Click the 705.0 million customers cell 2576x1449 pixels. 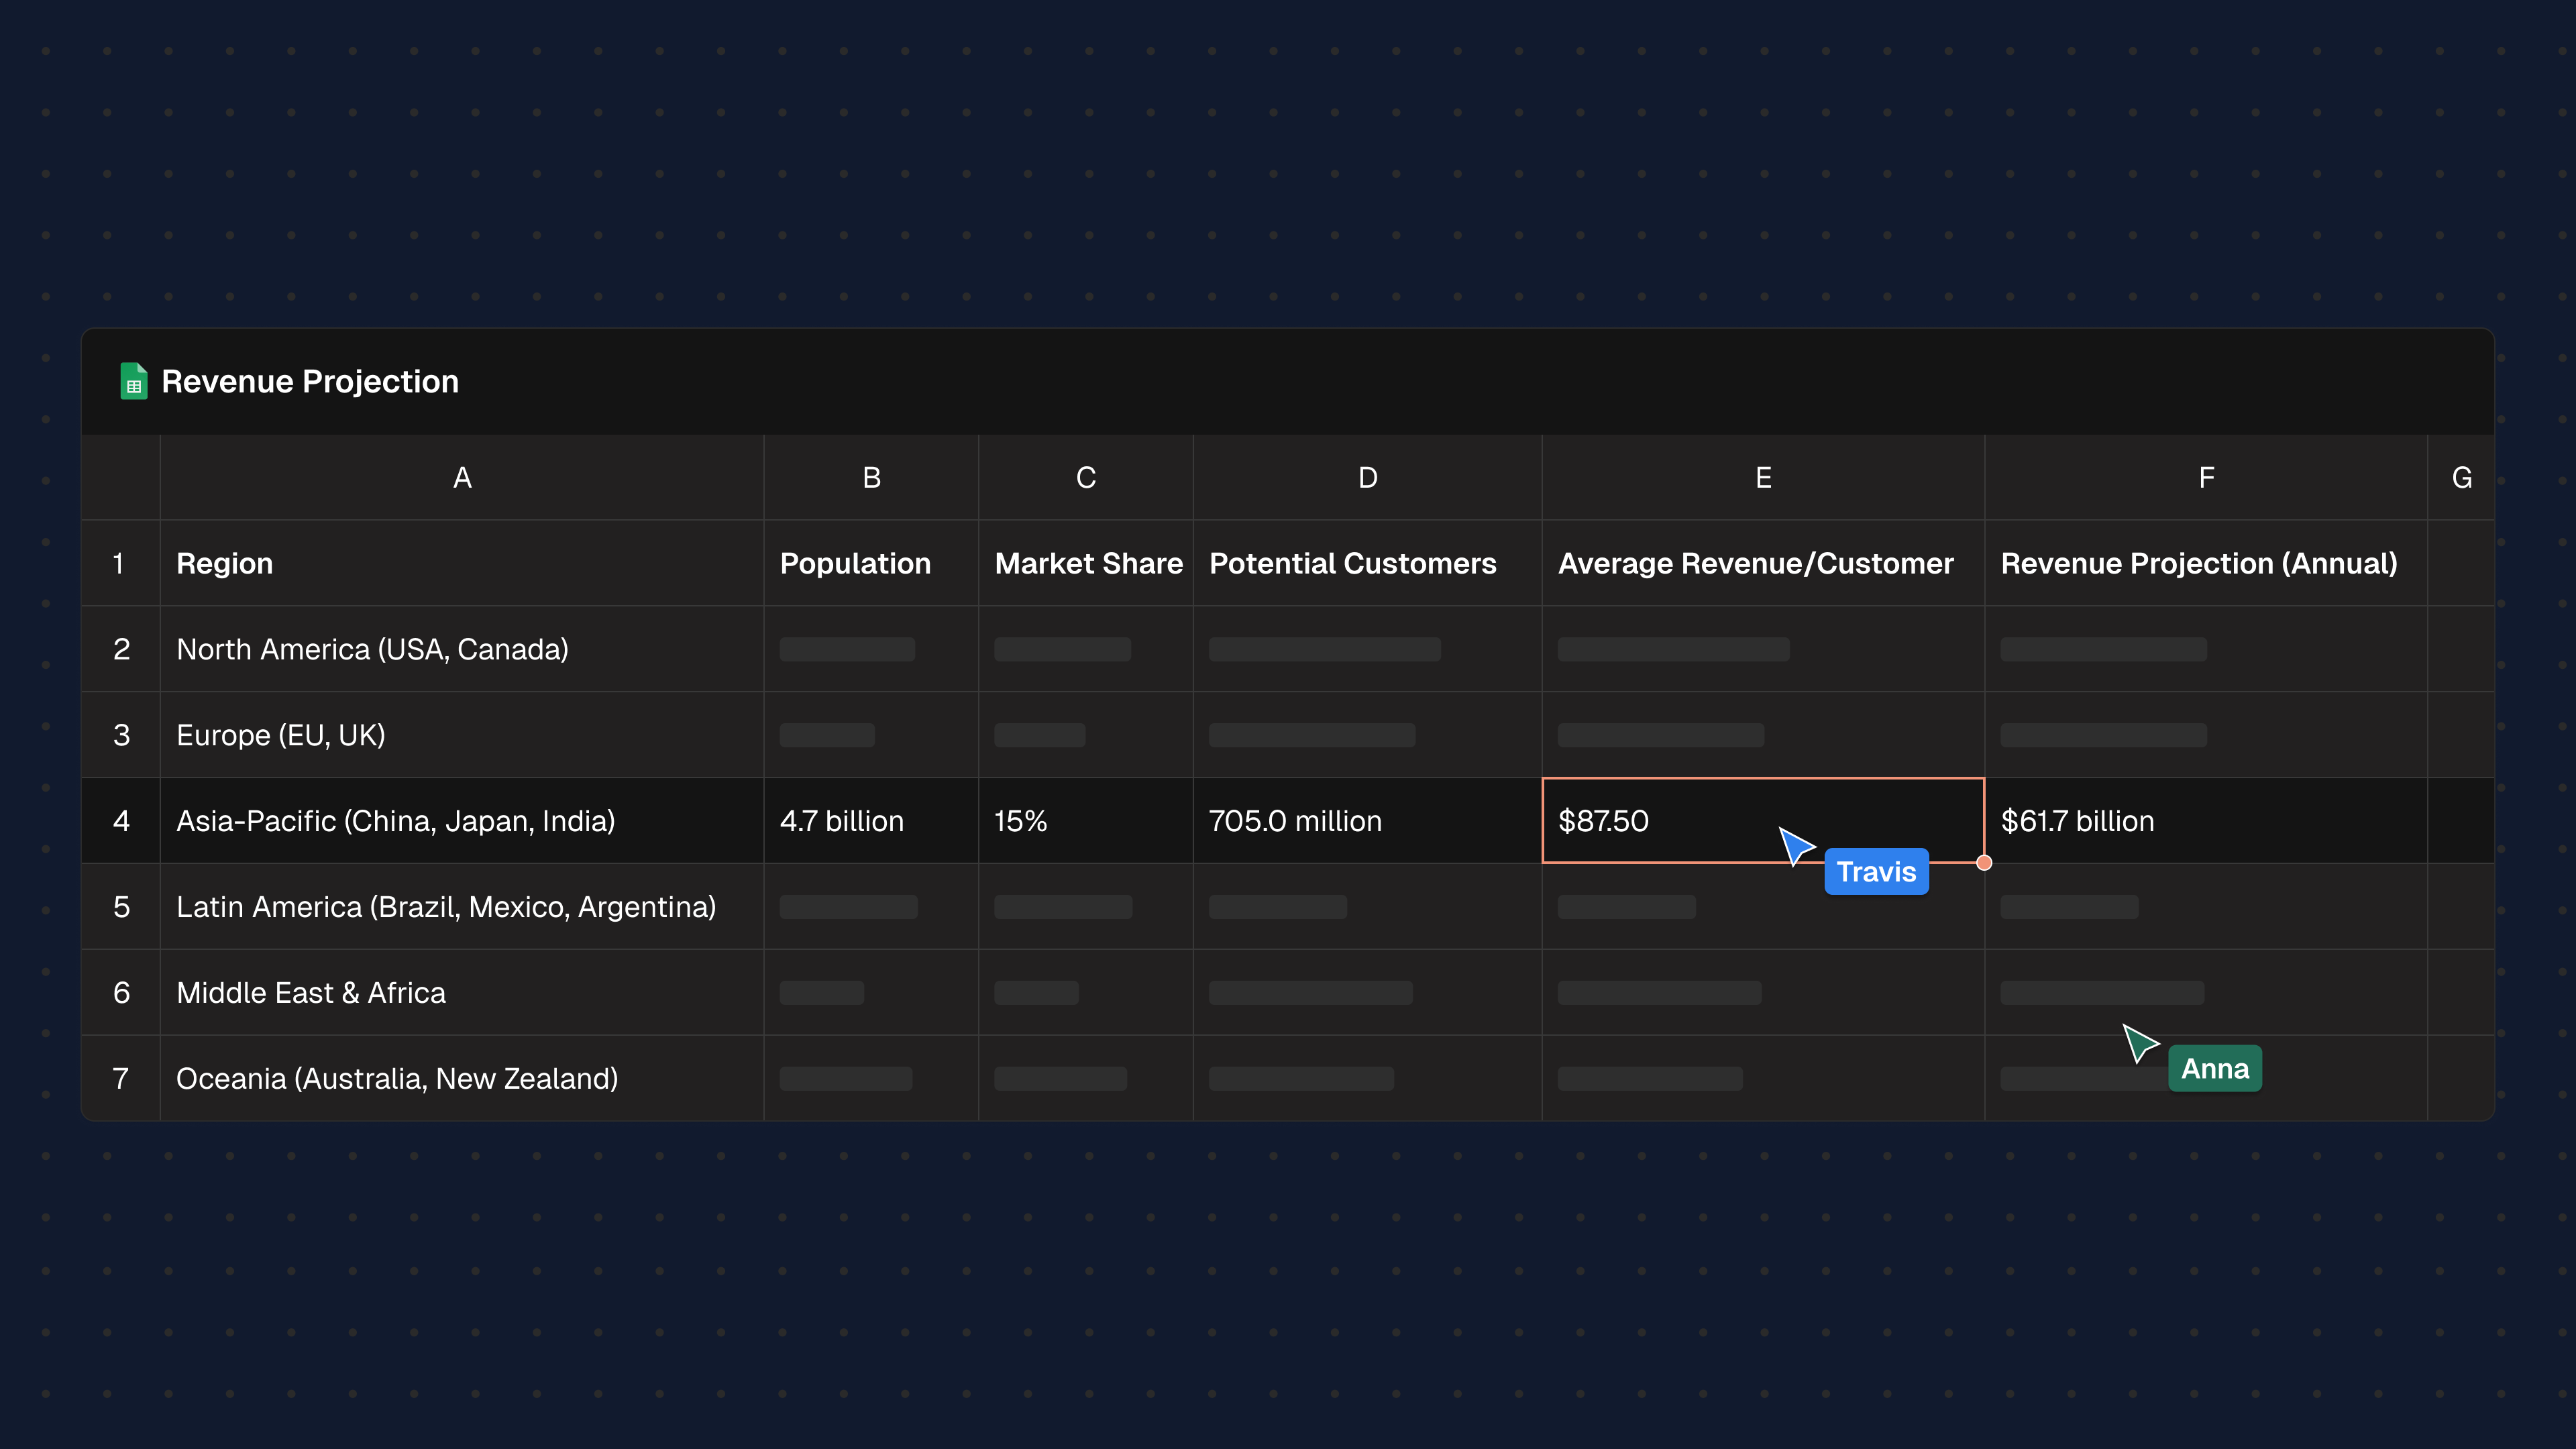tap(1368, 821)
